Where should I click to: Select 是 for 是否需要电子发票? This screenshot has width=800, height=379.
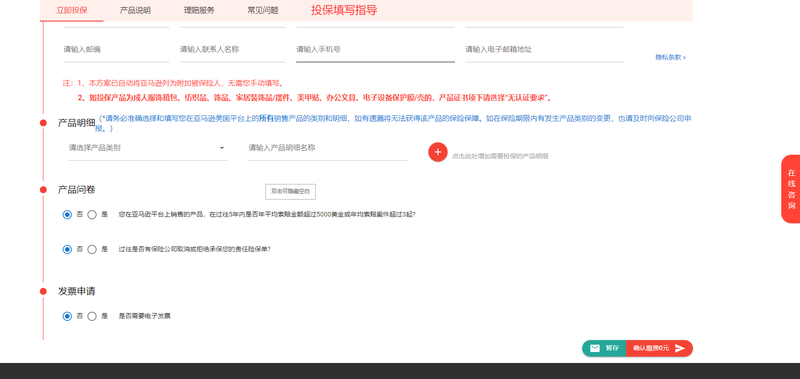pos(92,316)
